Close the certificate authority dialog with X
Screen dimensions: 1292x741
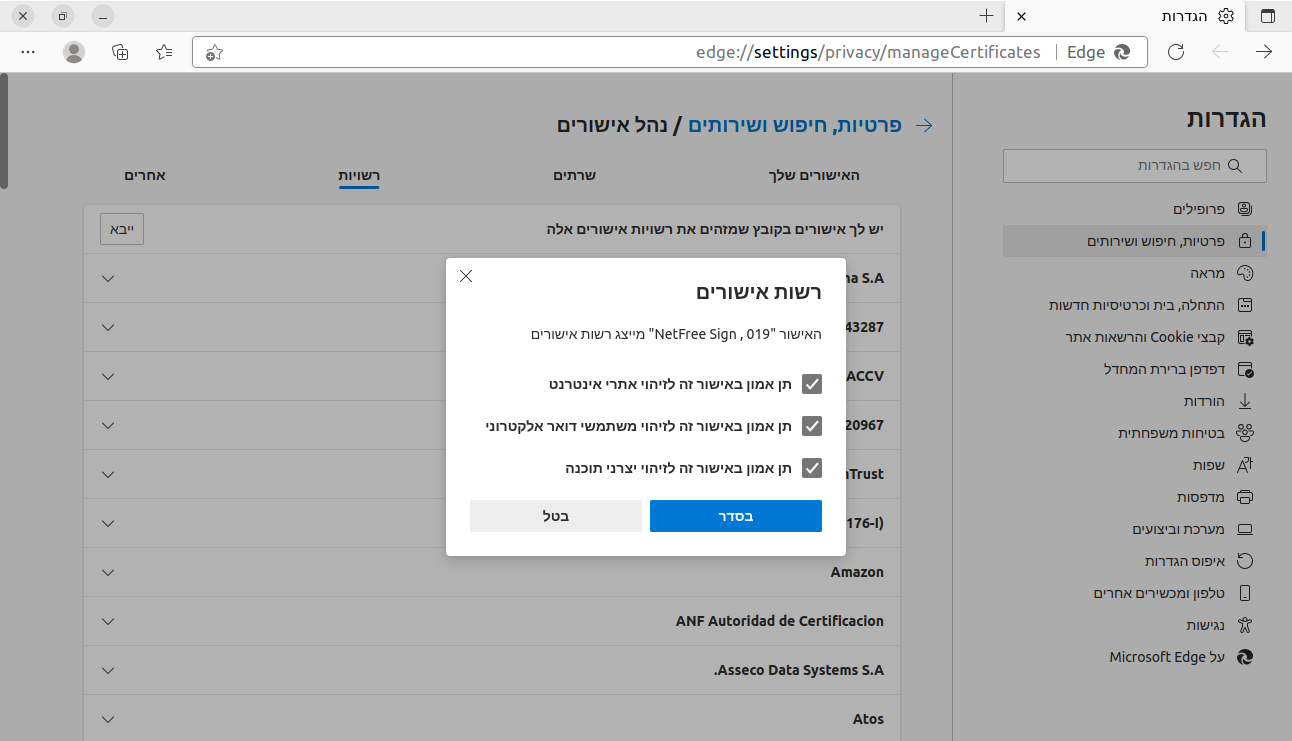click(466, 276)
